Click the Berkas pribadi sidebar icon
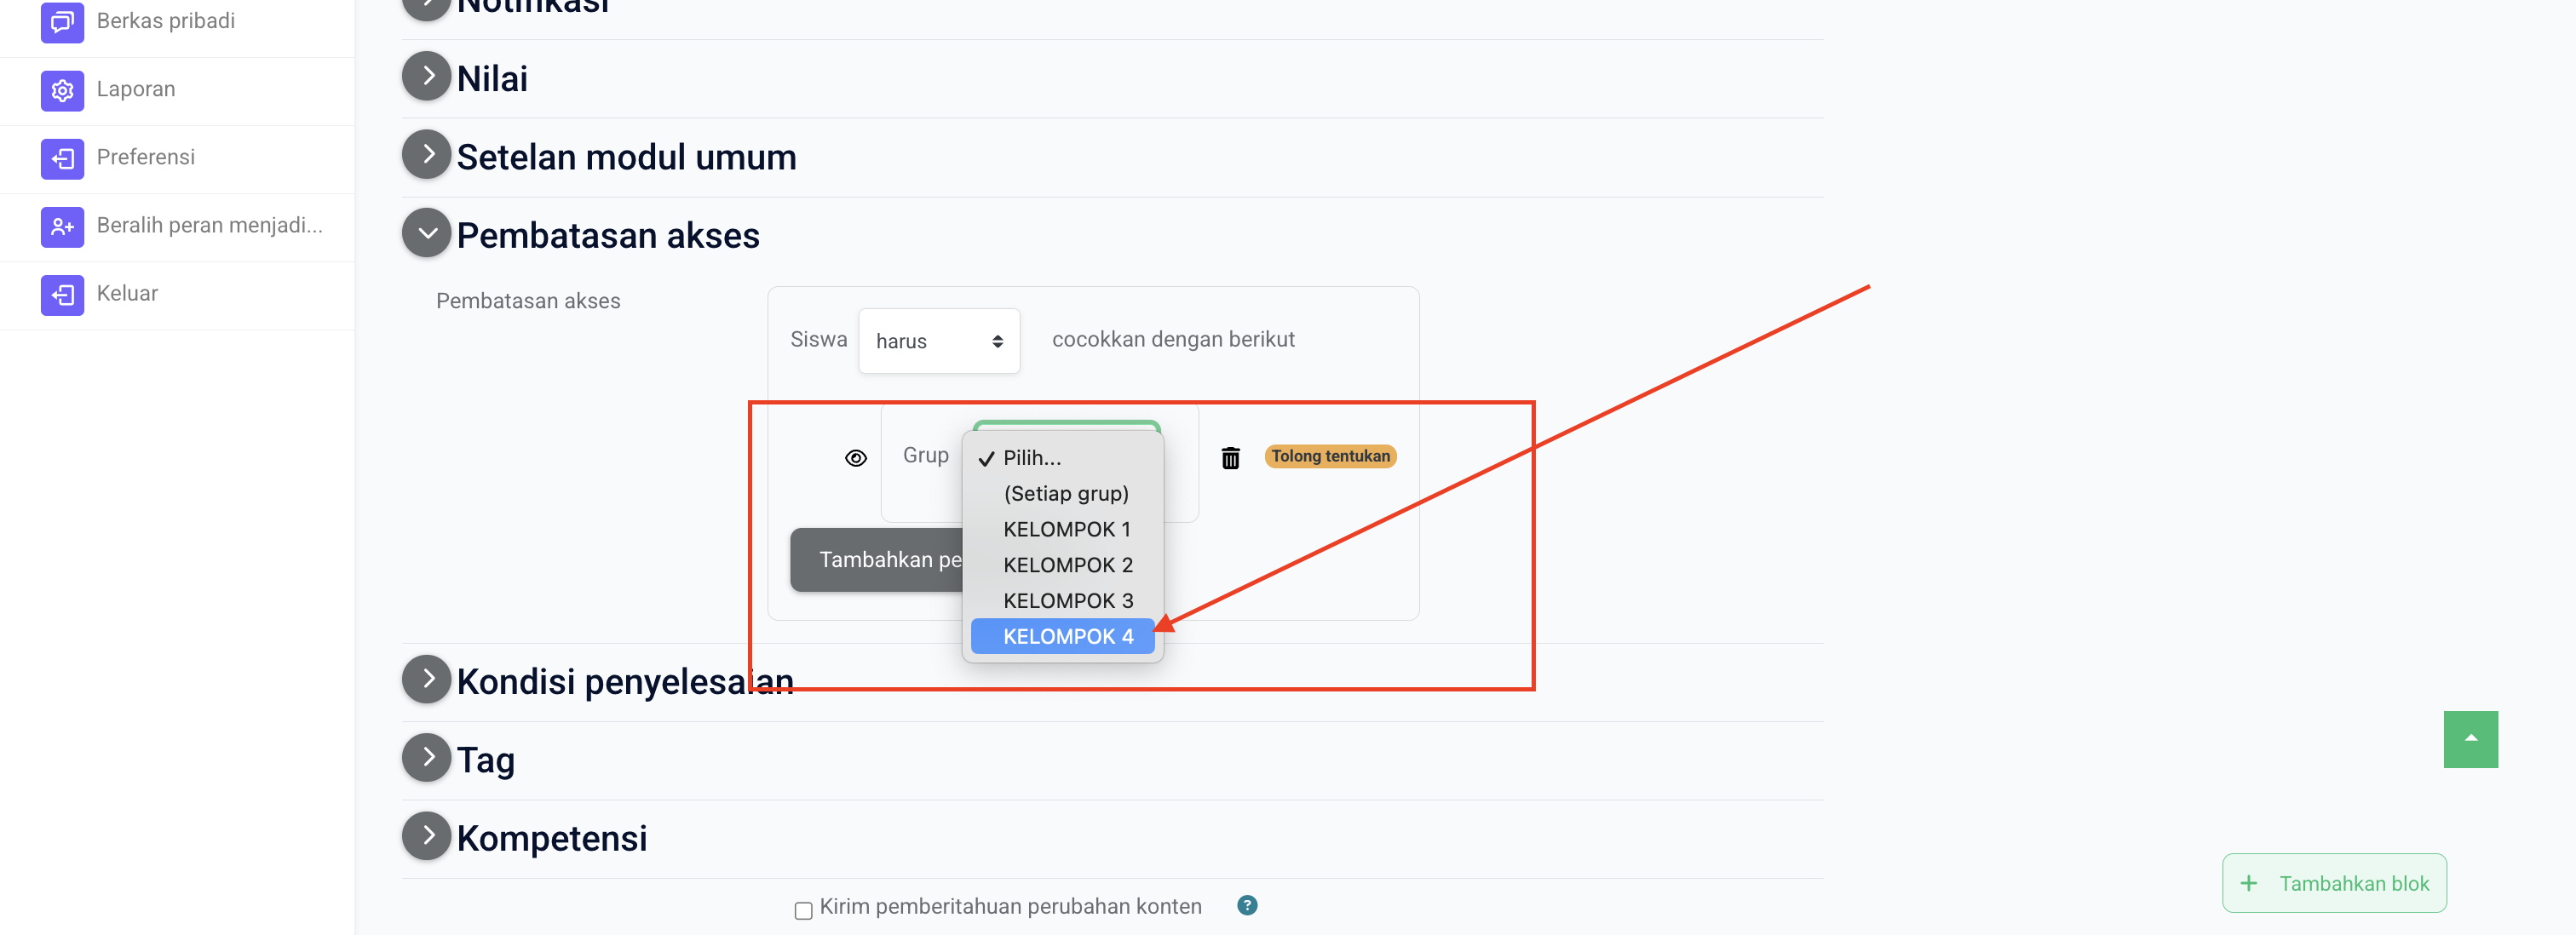Screen dimensions: 2576x935 [x=62, y=22]
